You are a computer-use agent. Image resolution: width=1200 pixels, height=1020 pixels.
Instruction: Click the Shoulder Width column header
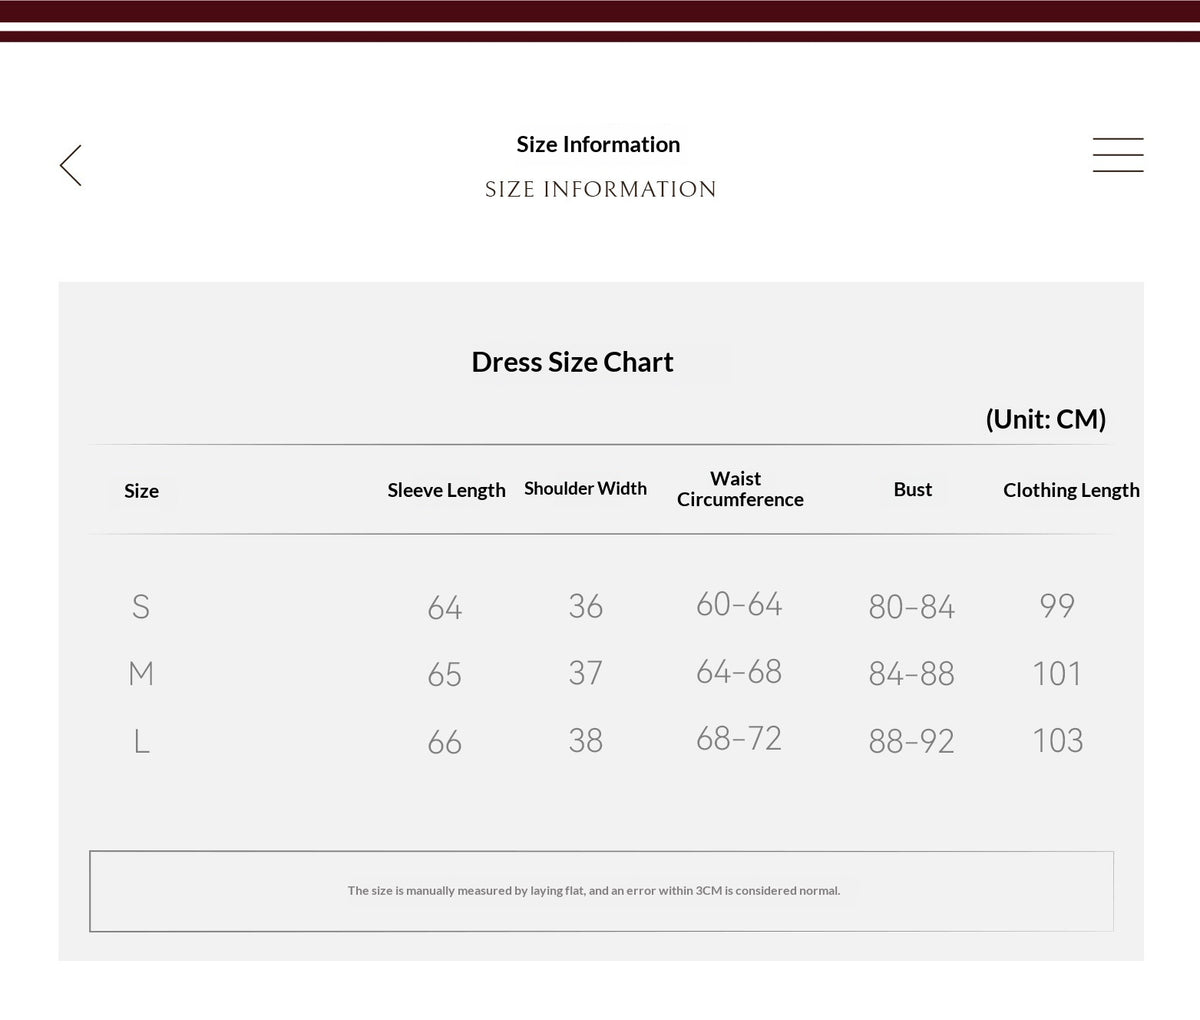pyautogui.click(x=585, y=488)
